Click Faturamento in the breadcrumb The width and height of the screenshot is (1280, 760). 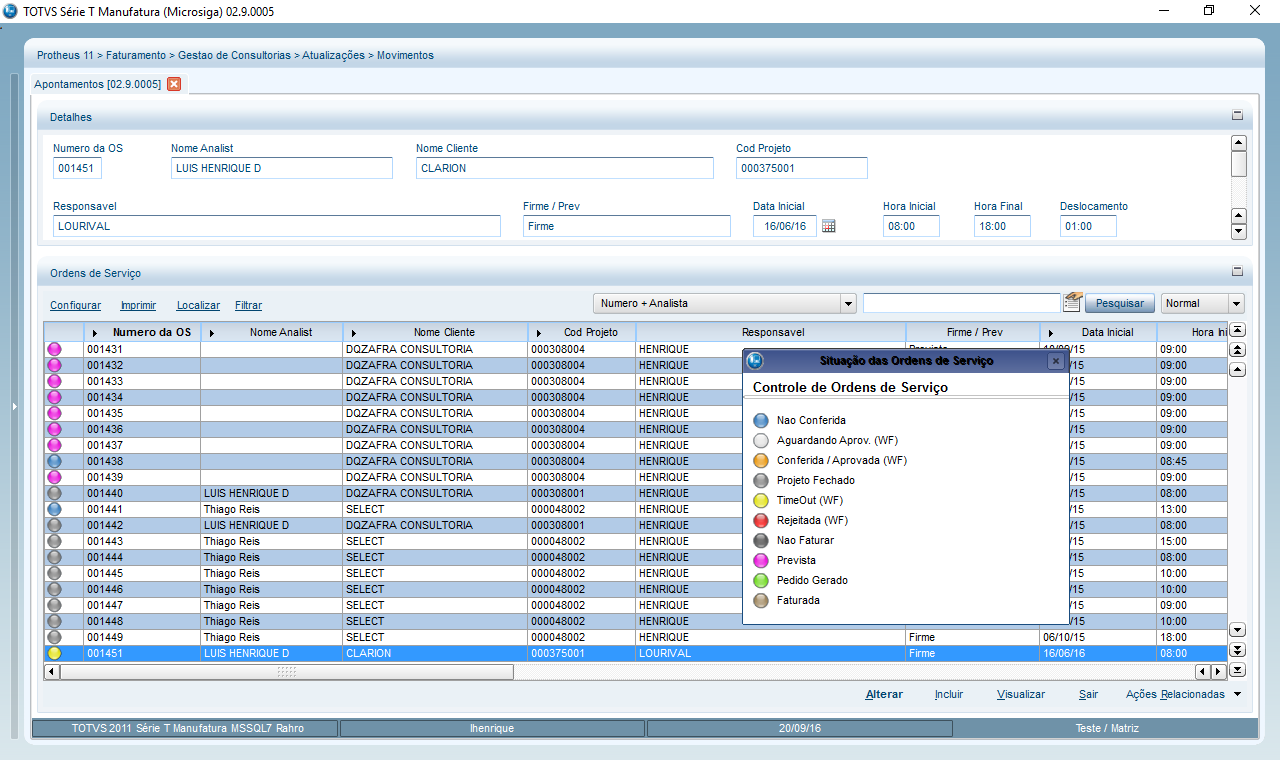point(135,55)
